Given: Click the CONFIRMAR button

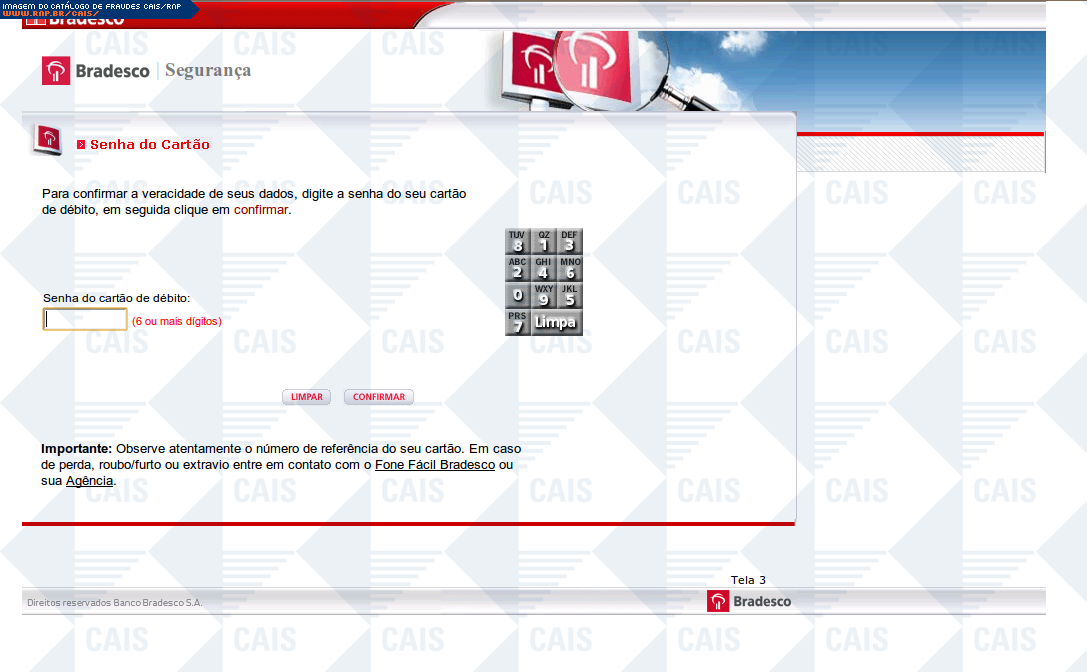Looking at the screenshot, I should [x=378, y=397].
